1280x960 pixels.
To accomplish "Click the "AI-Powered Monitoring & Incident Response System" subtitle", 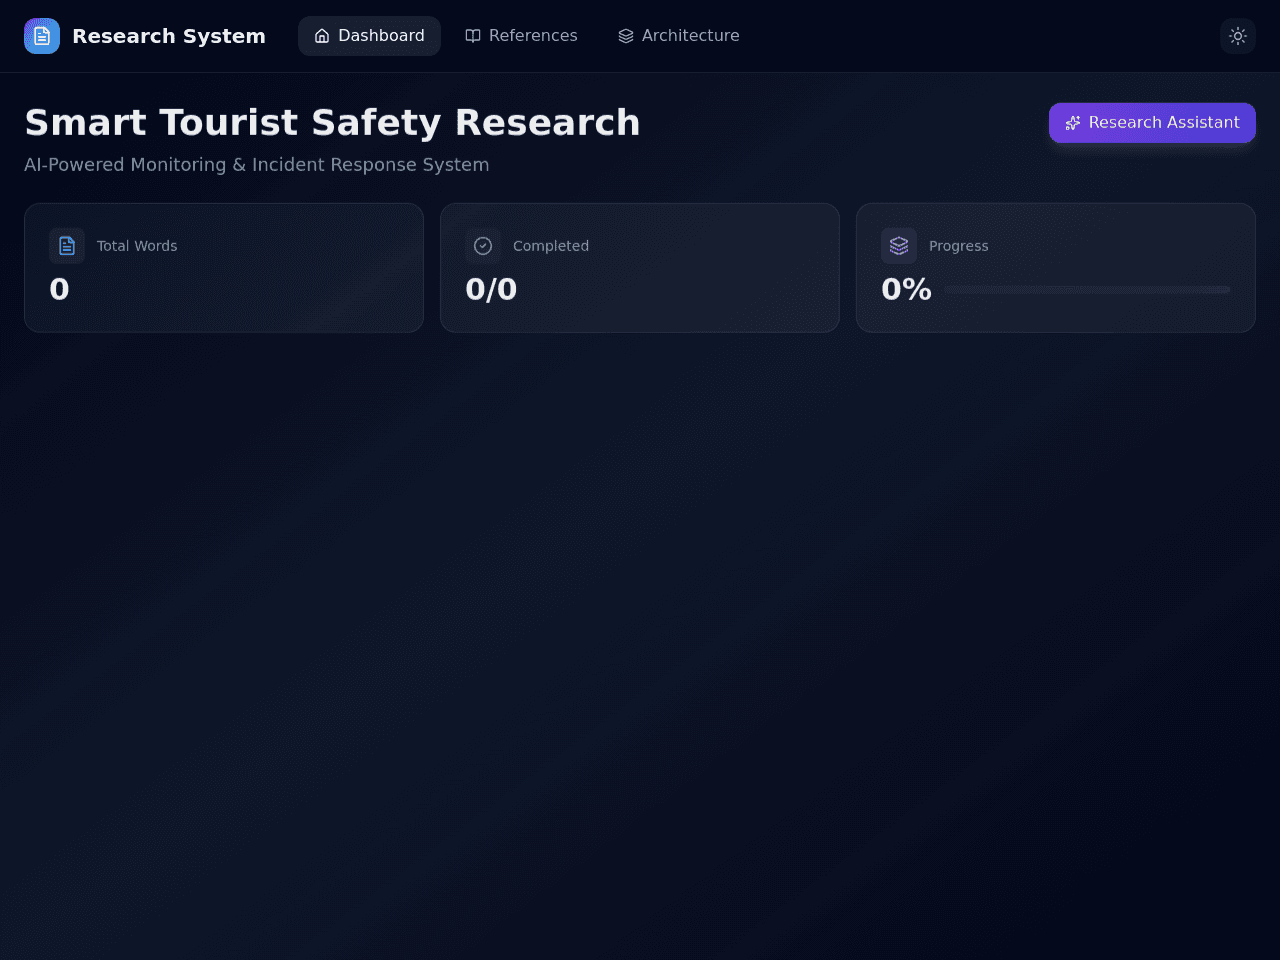I will click(257, 165).
